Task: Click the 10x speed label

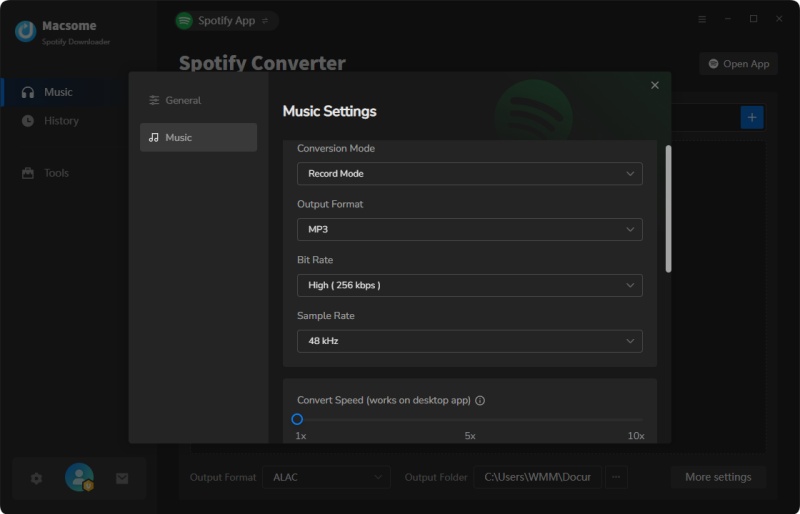Action: (x=636, y=436)
